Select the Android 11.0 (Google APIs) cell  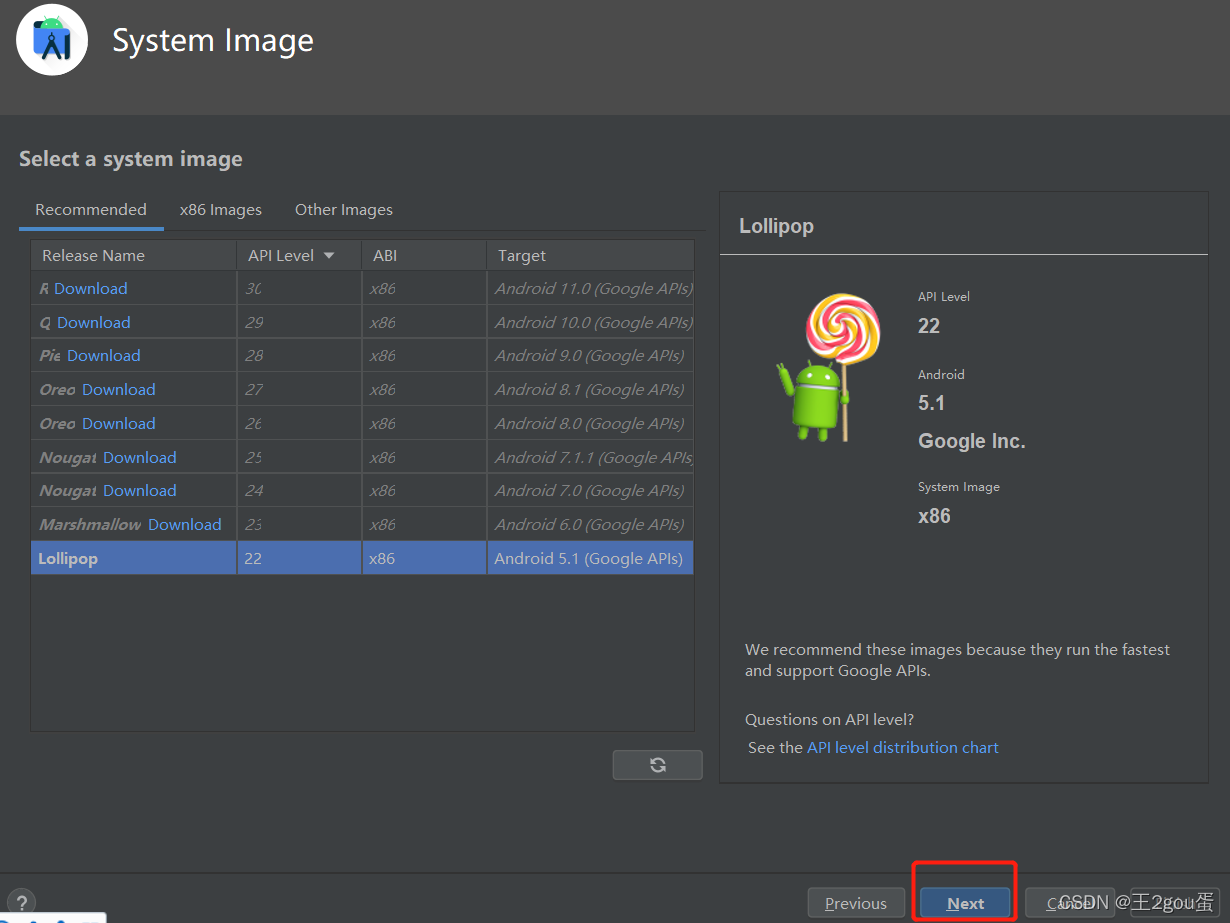(x=590, y=289)
